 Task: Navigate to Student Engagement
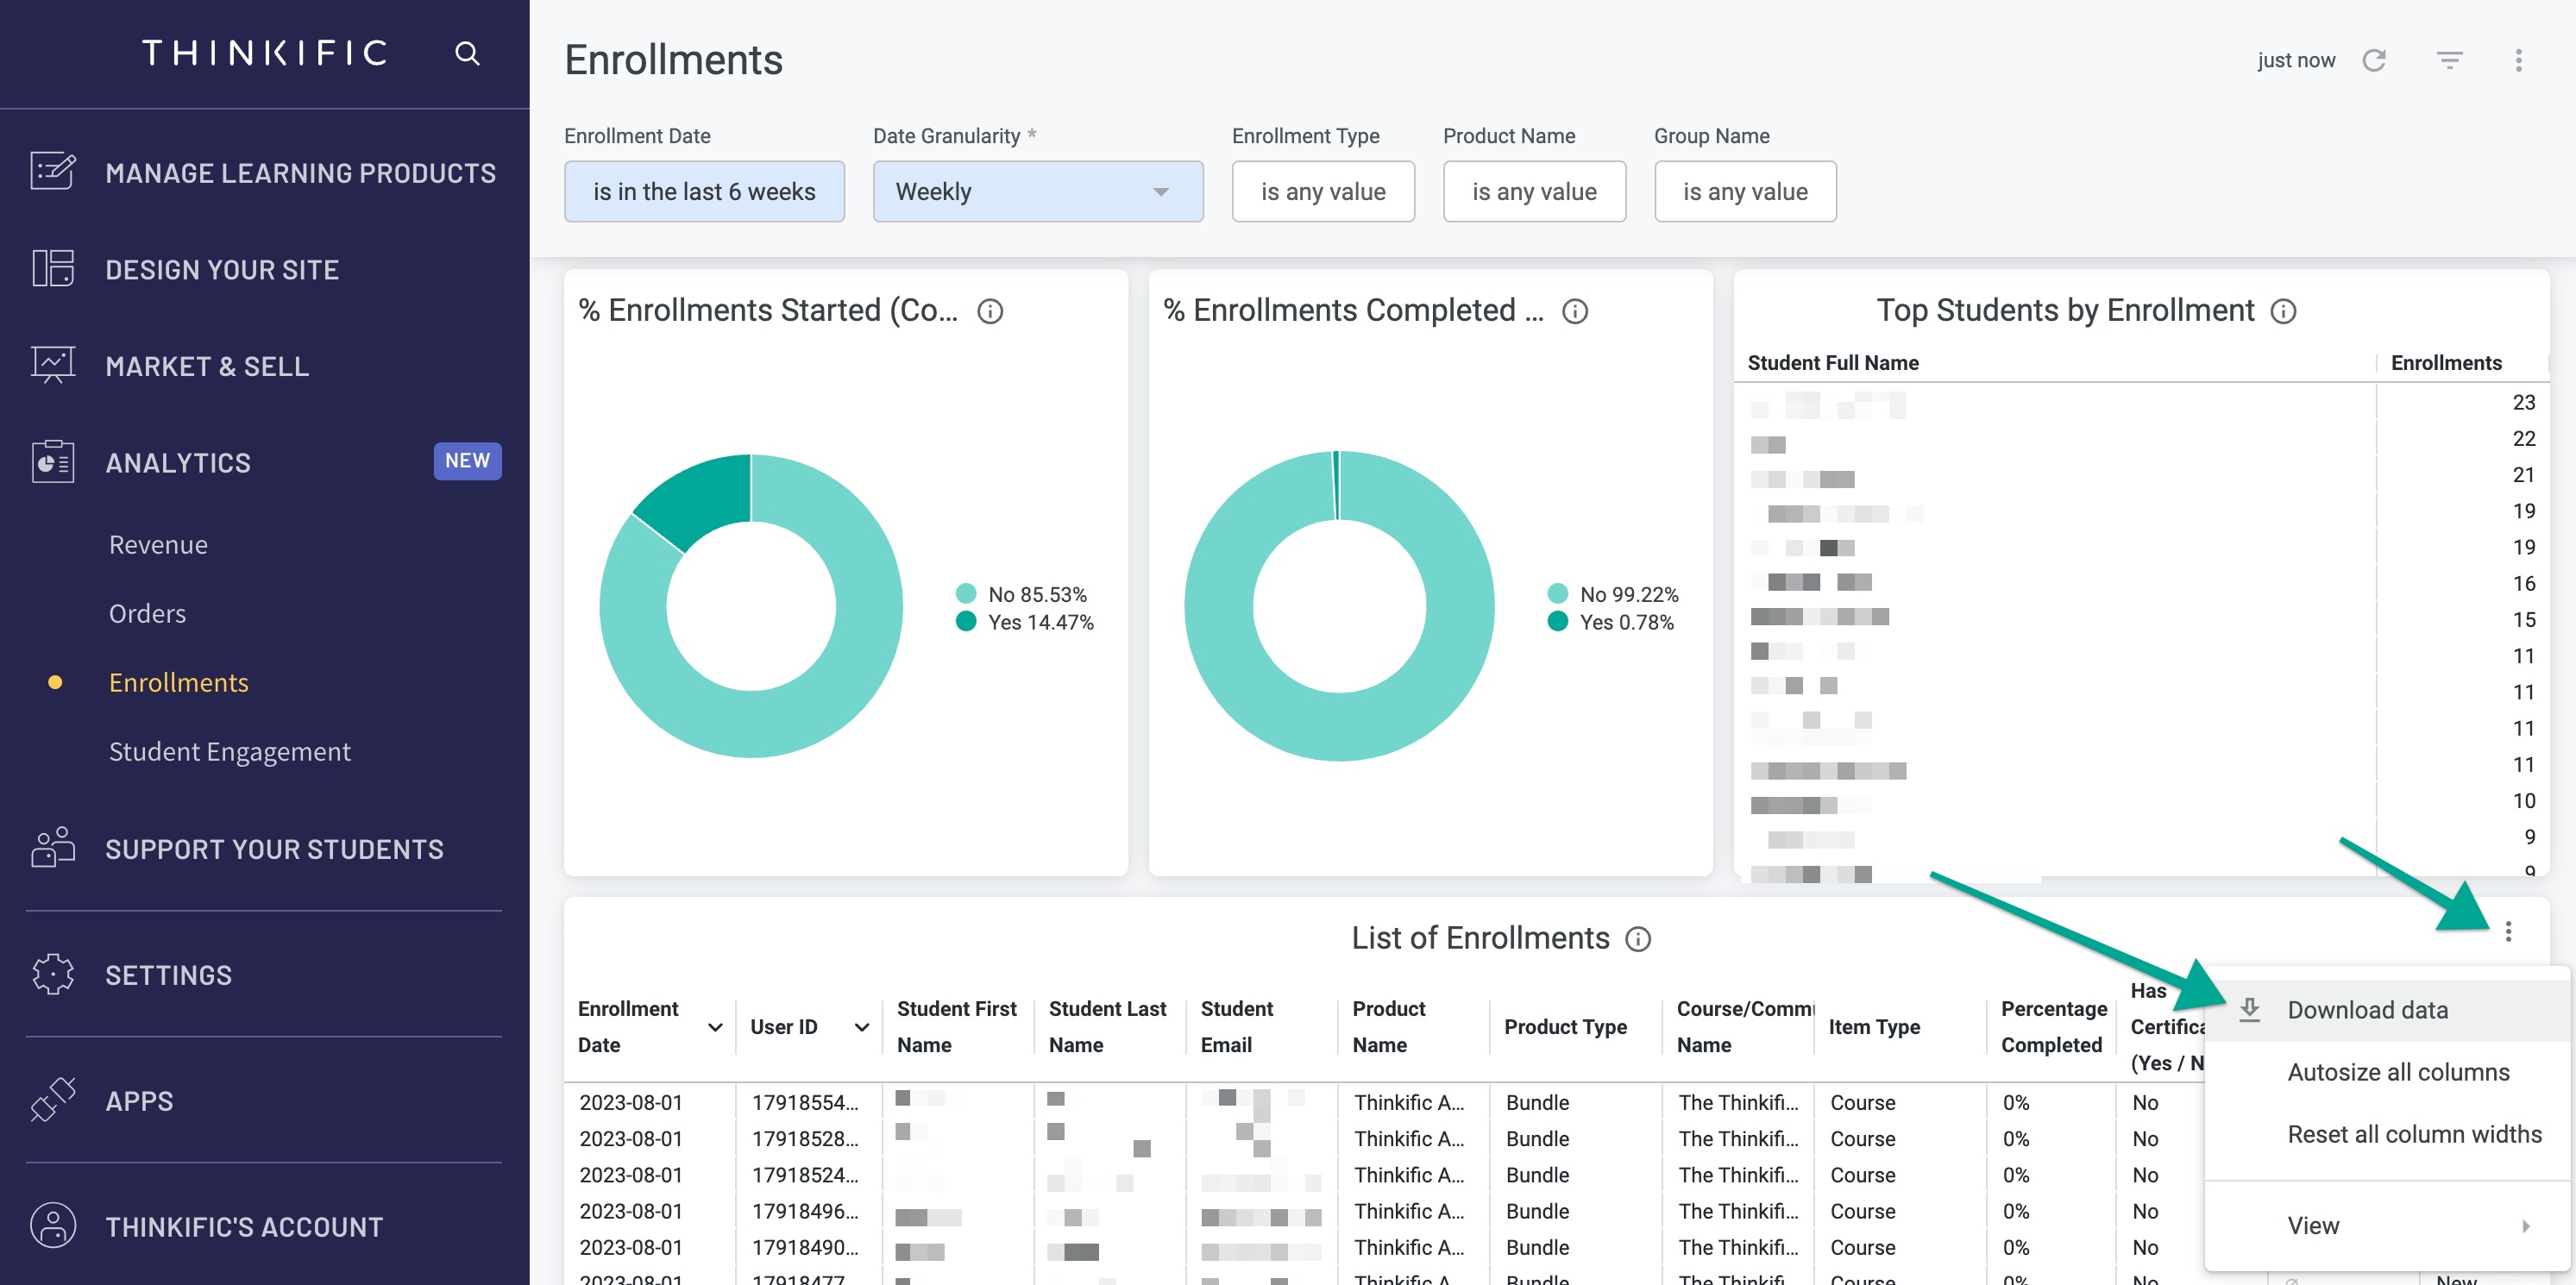click(x=230, y=751)
